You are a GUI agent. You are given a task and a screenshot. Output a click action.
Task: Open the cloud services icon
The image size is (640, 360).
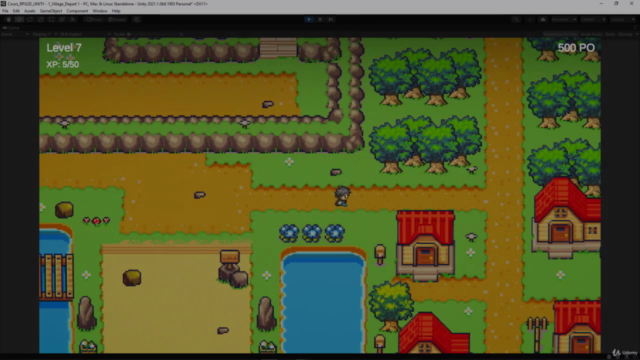click(x=543, y=19)
